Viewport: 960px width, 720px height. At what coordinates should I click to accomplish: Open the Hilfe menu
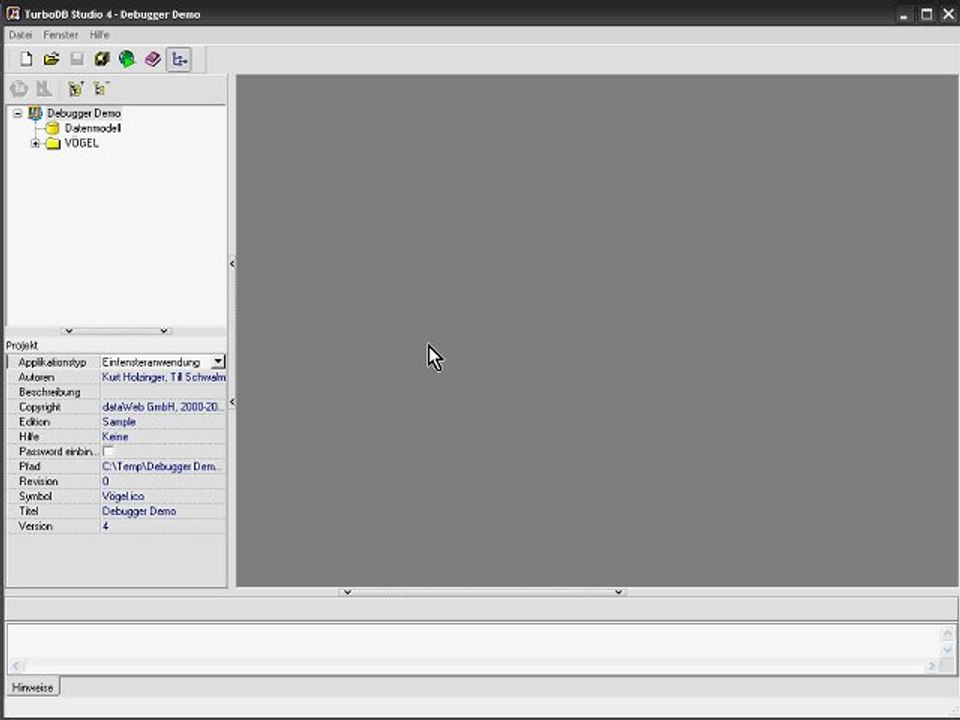[x=99, y=35]
